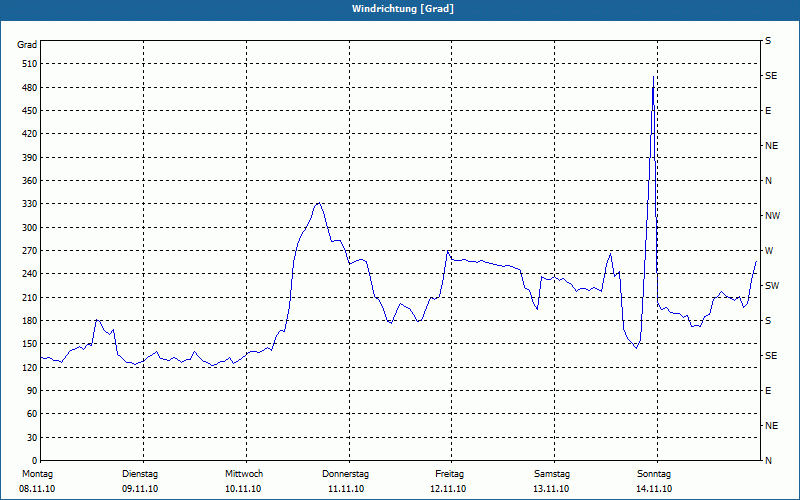The image size is (800, 500).
Task: Select the 14.11.10 date label
Action: click(654, 489)
